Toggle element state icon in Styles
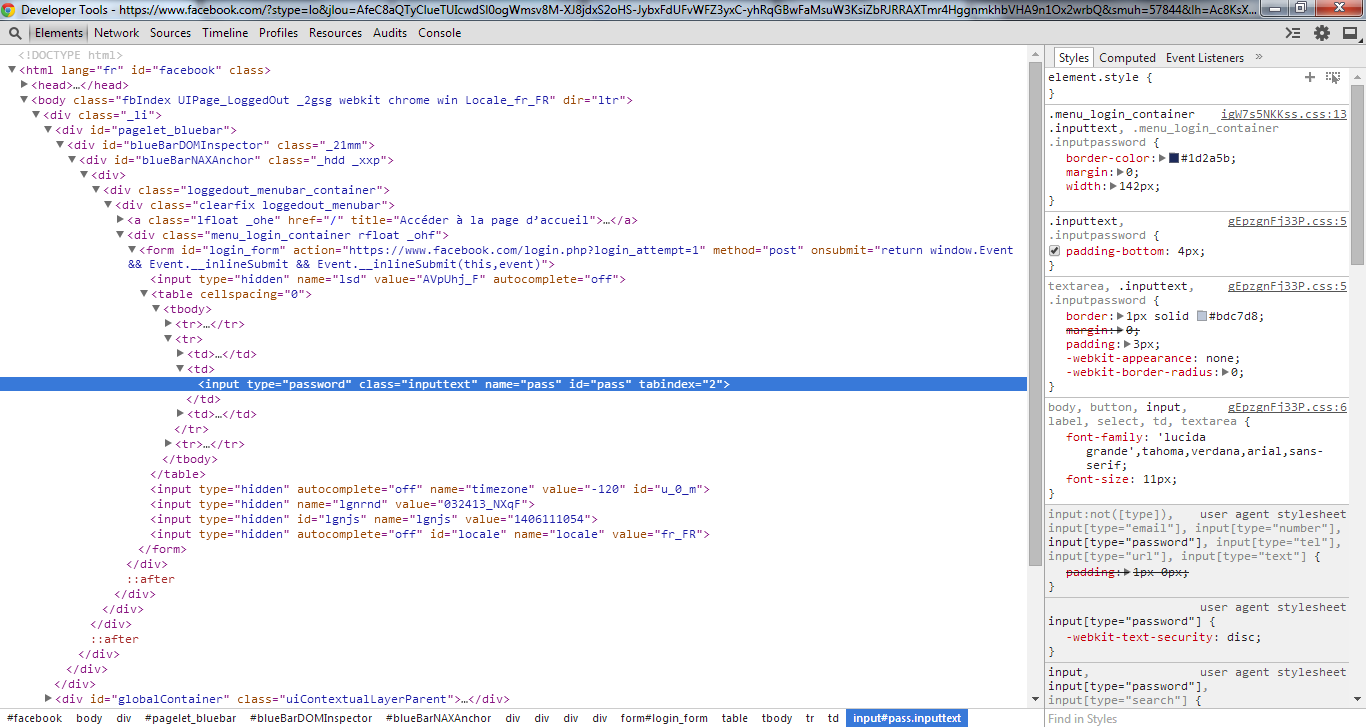The height and width of the screenshot is (727, 1366). 1333,77
